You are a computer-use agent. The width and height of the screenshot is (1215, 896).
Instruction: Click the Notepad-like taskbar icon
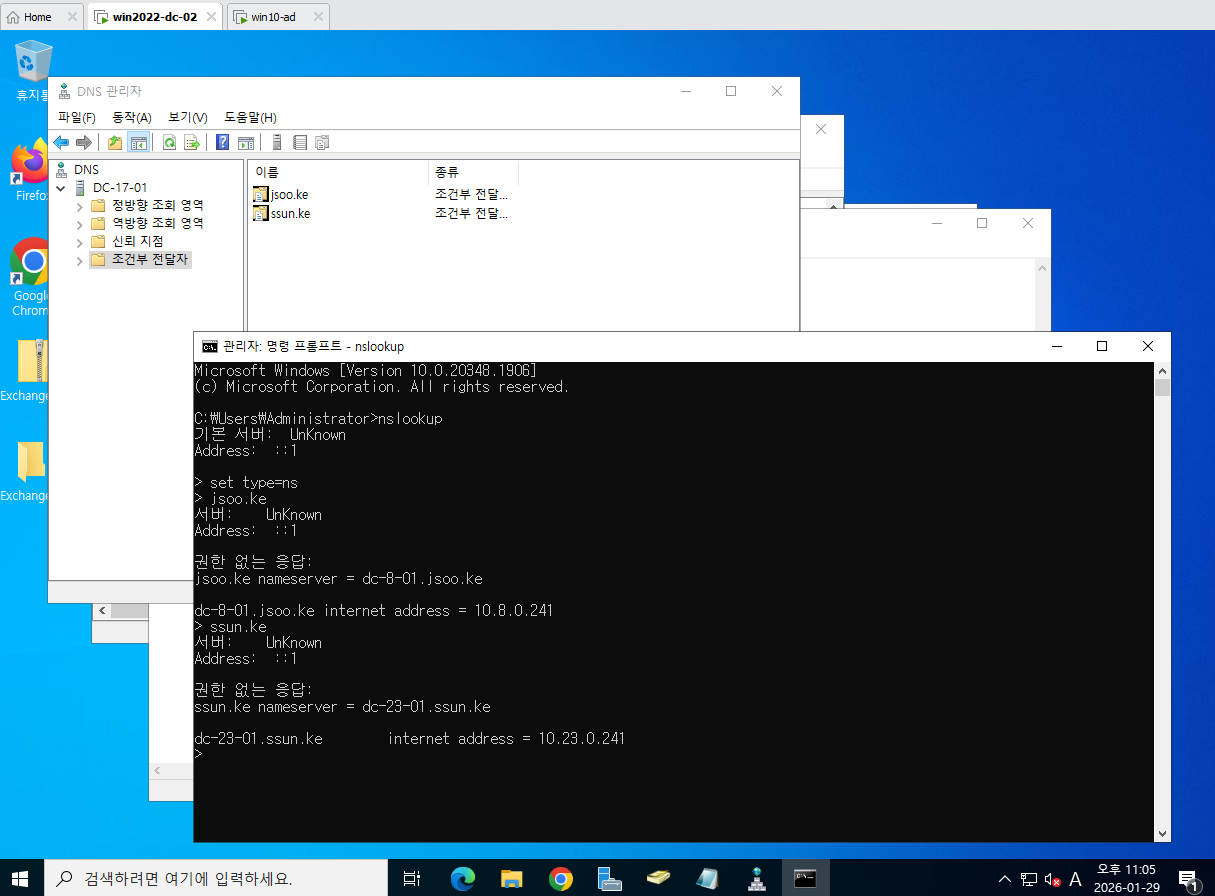(x=707, y=879)
